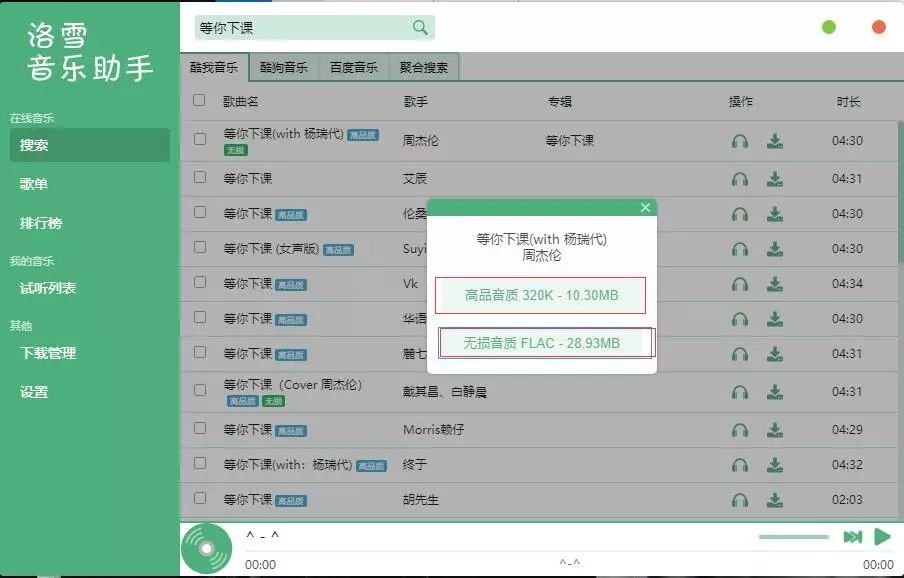904x578 pixels.
Task: Click the search magnifier icon
Action: [418, 27]
